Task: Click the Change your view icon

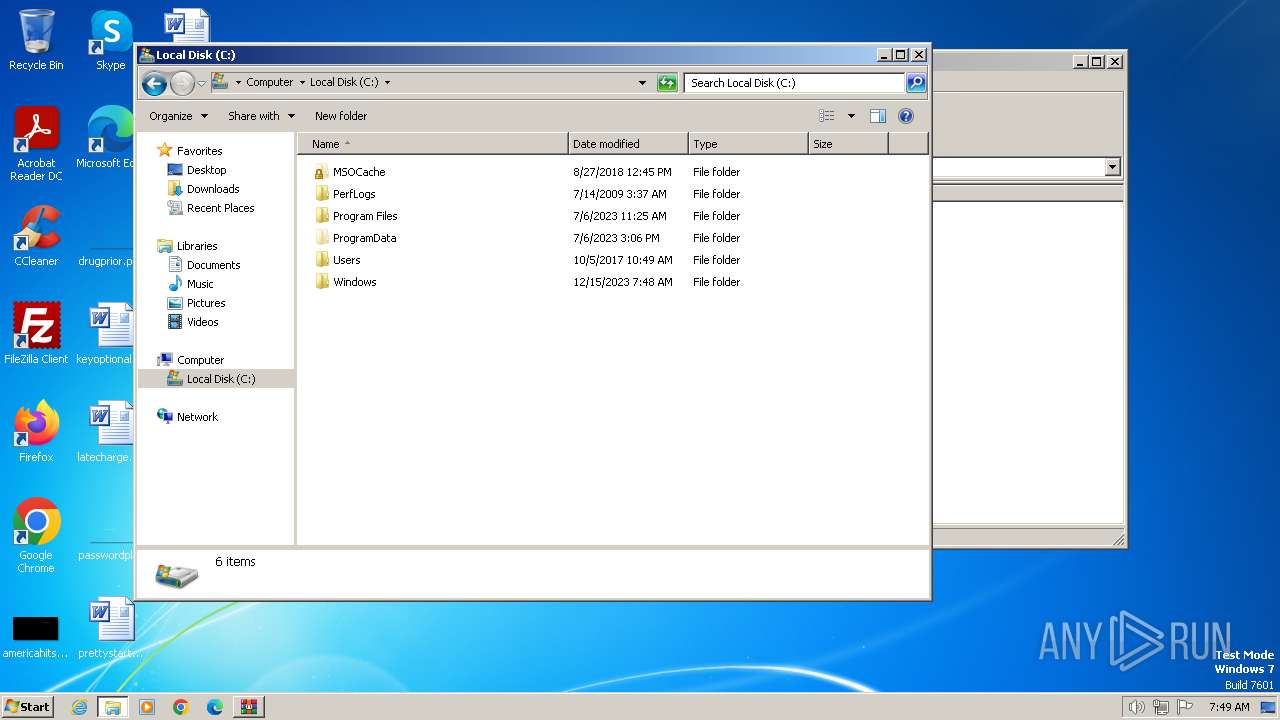Action: pos(827,116)
